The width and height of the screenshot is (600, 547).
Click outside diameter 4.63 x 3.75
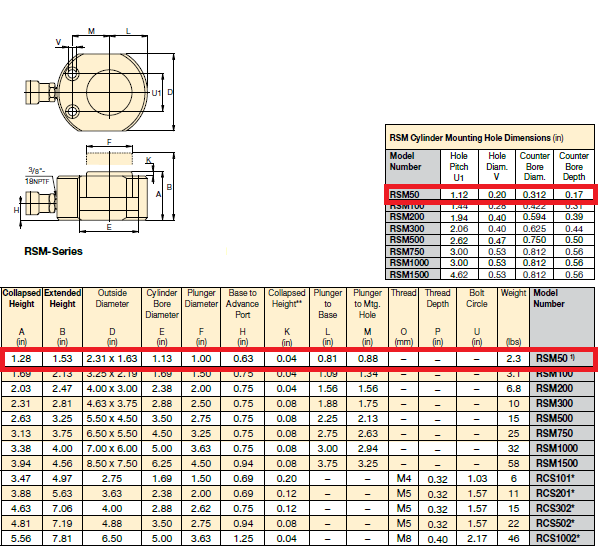pos(112,403)
